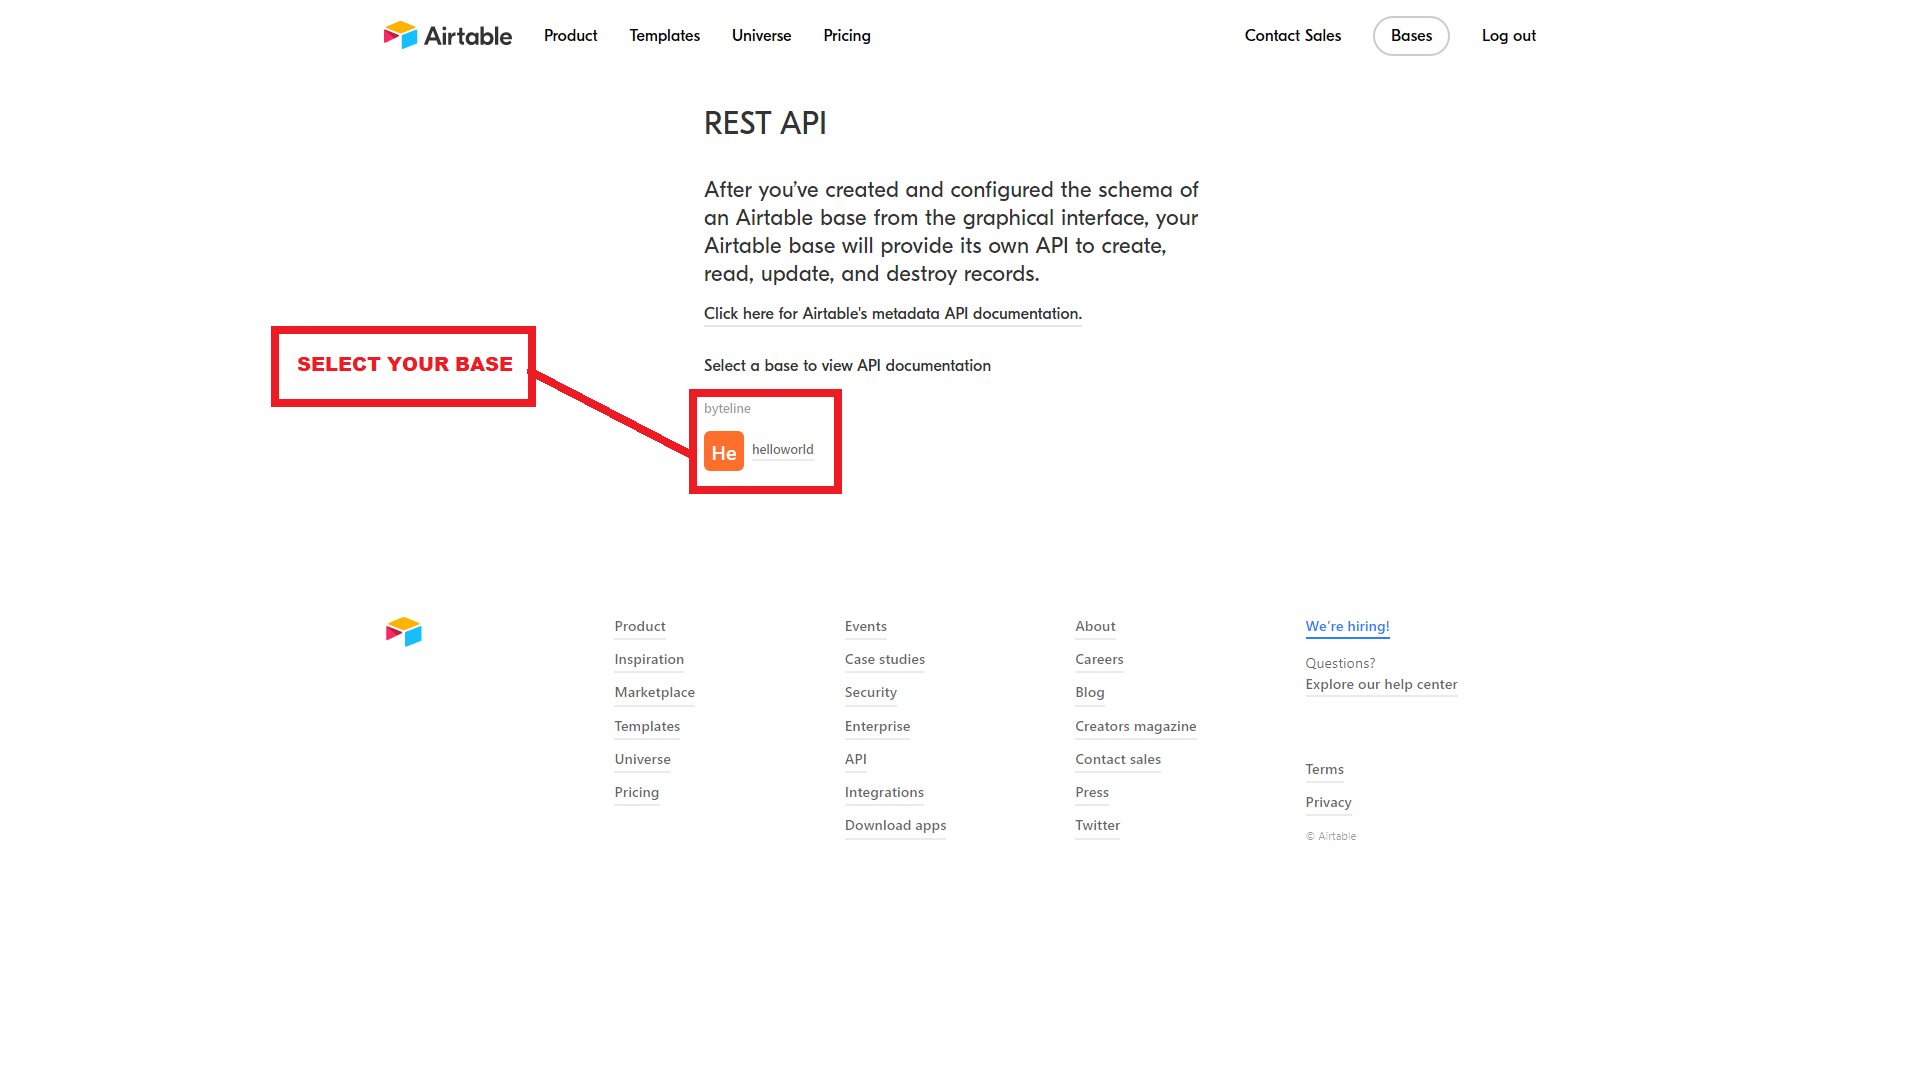Open Pricing in the top navigation
Image resolution: width=1920 pixels, height=1080 pixels.
(847, 36)
